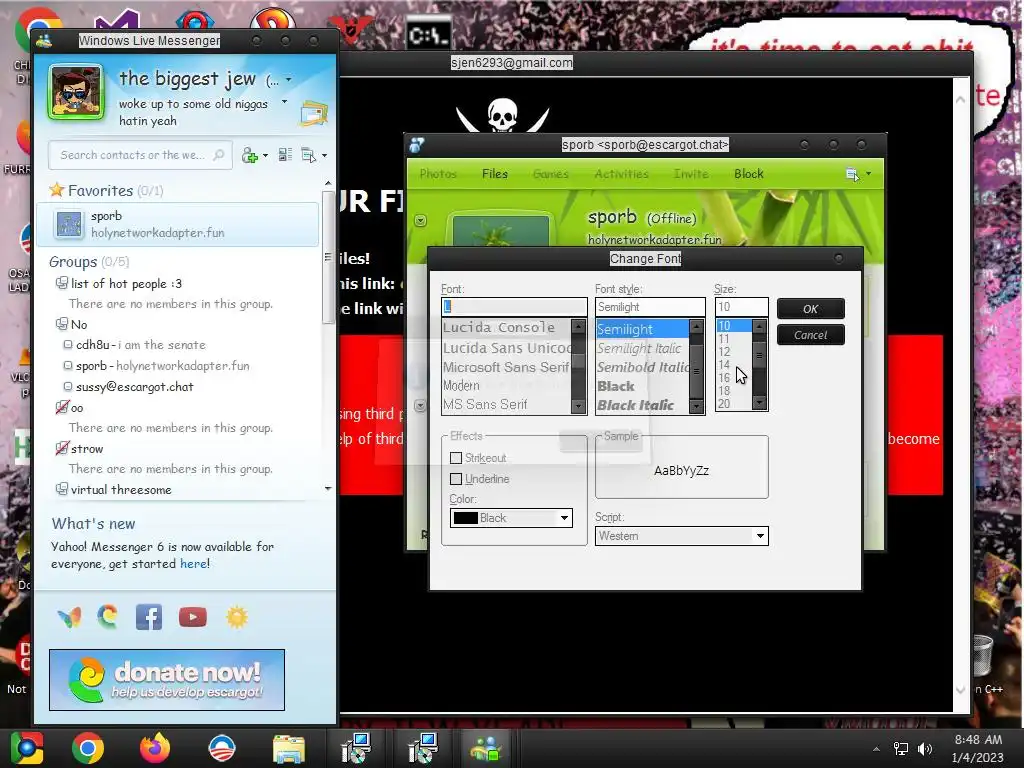Open the weather sun icon in Messenger
1024x768 pixels.
click(x=237, y=616)
